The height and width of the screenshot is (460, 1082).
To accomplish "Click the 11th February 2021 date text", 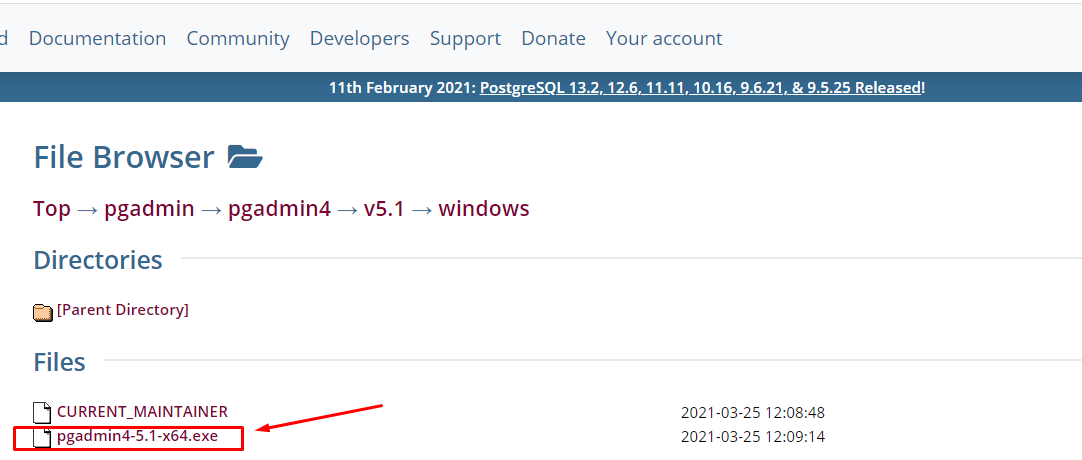I will [x=402, y=88].
